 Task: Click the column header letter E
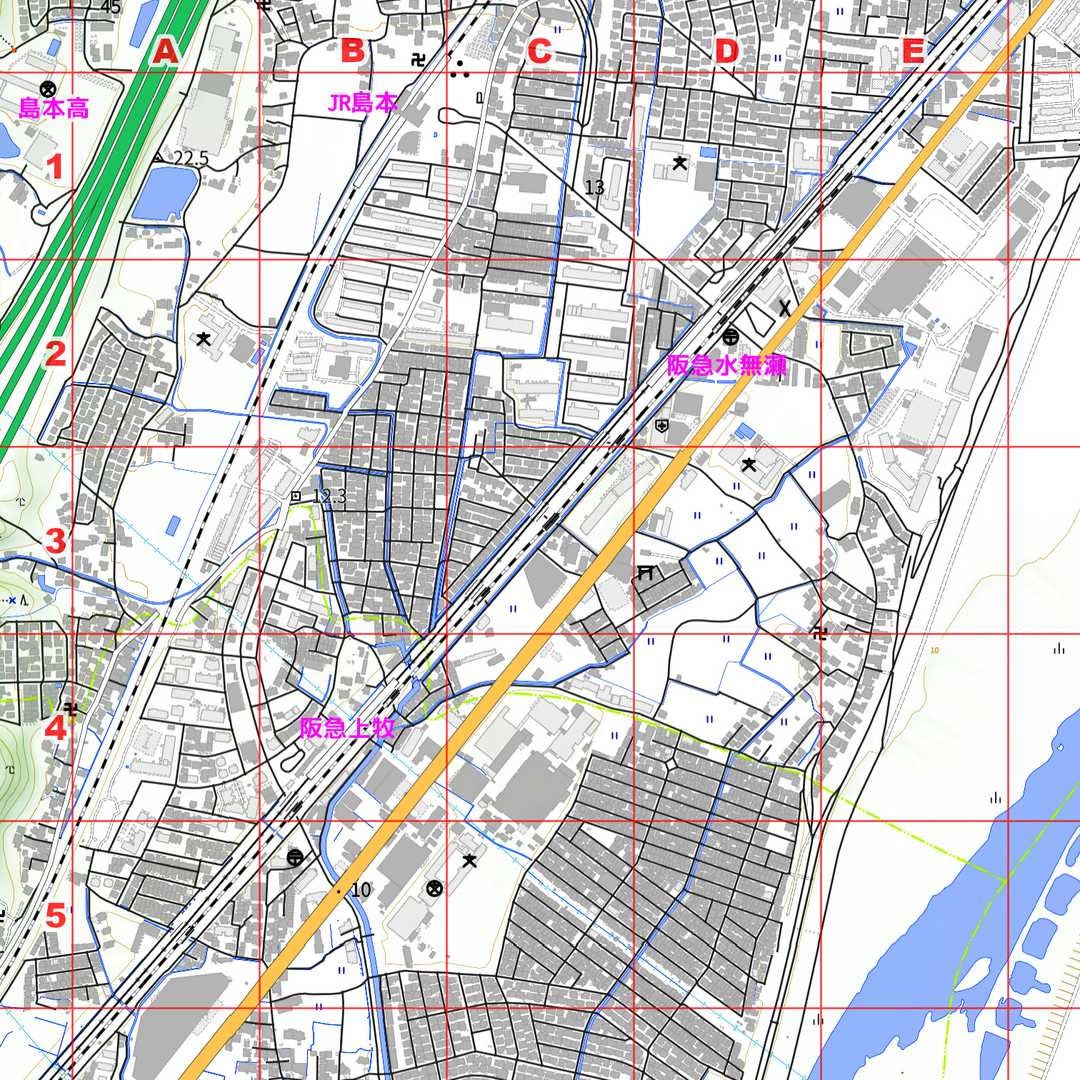[x=912, y=51]
